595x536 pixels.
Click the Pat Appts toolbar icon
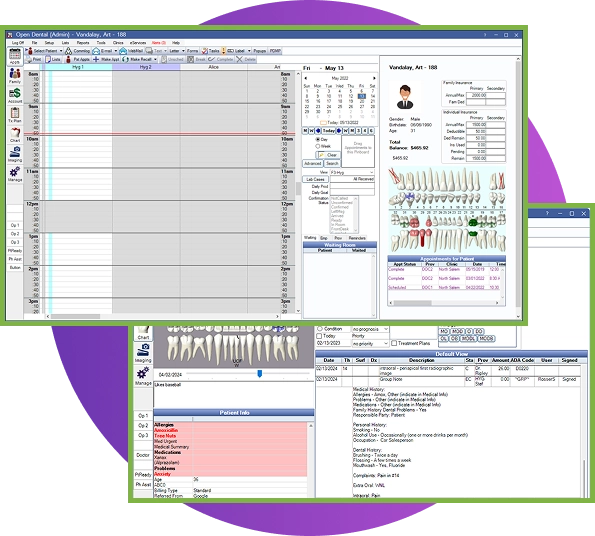click(68, 59)
